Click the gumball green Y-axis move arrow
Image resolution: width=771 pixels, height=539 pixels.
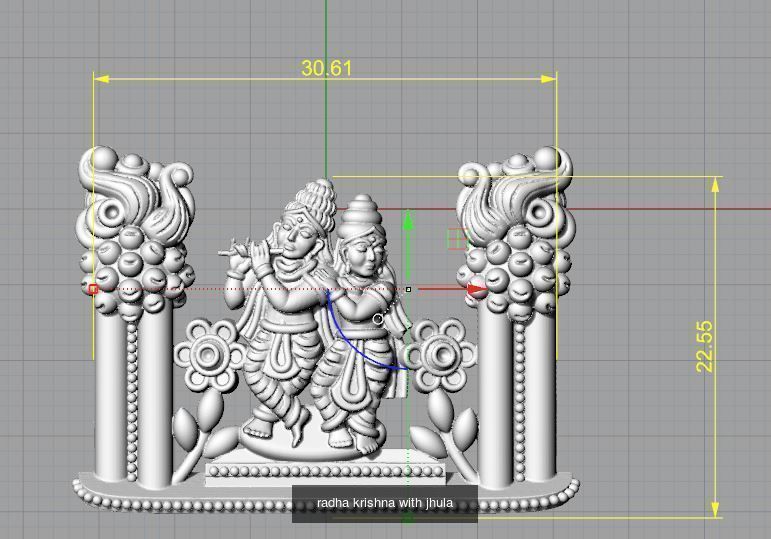click(408, 220)
